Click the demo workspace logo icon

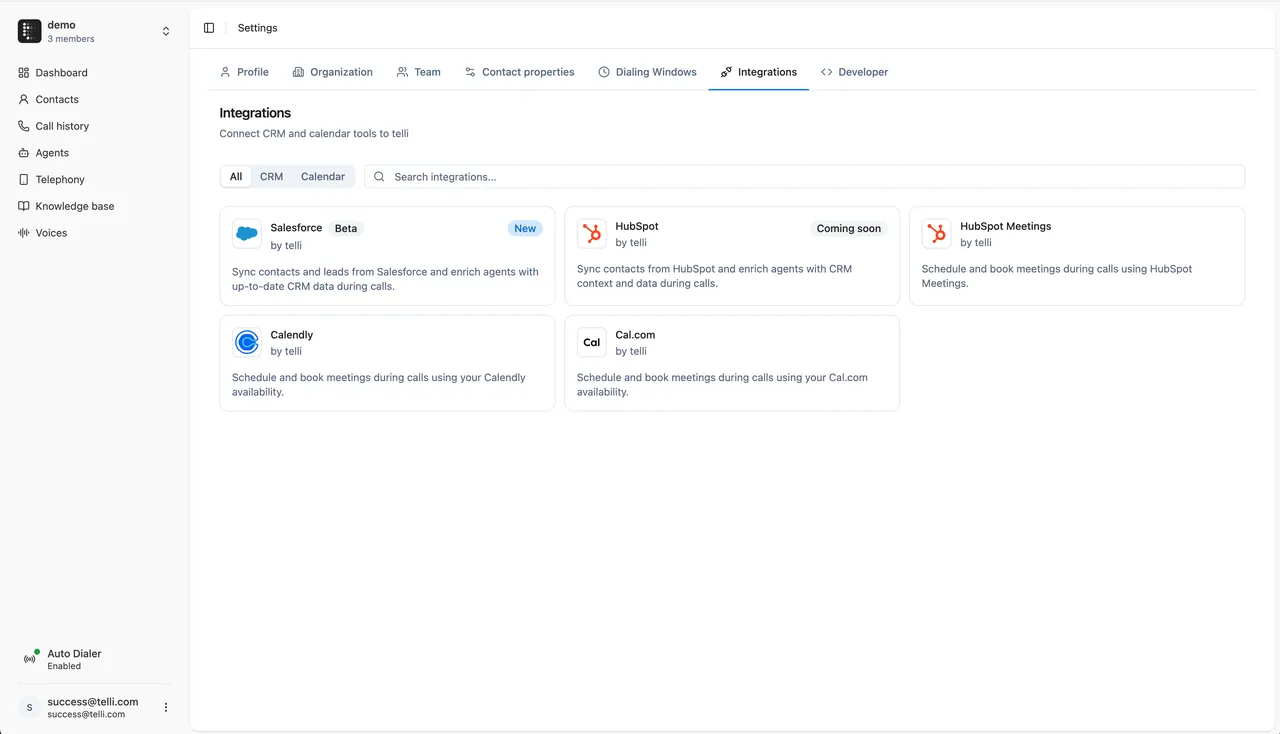pos(29,31)
